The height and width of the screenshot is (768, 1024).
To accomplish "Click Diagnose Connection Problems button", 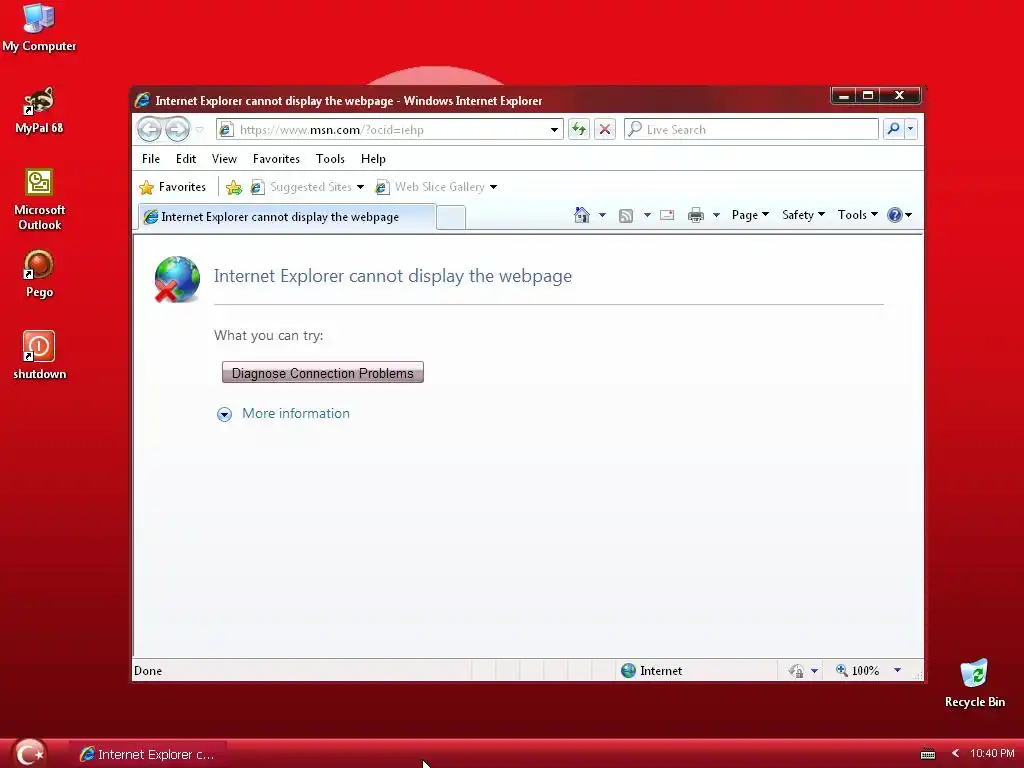I will coord(323,373).
